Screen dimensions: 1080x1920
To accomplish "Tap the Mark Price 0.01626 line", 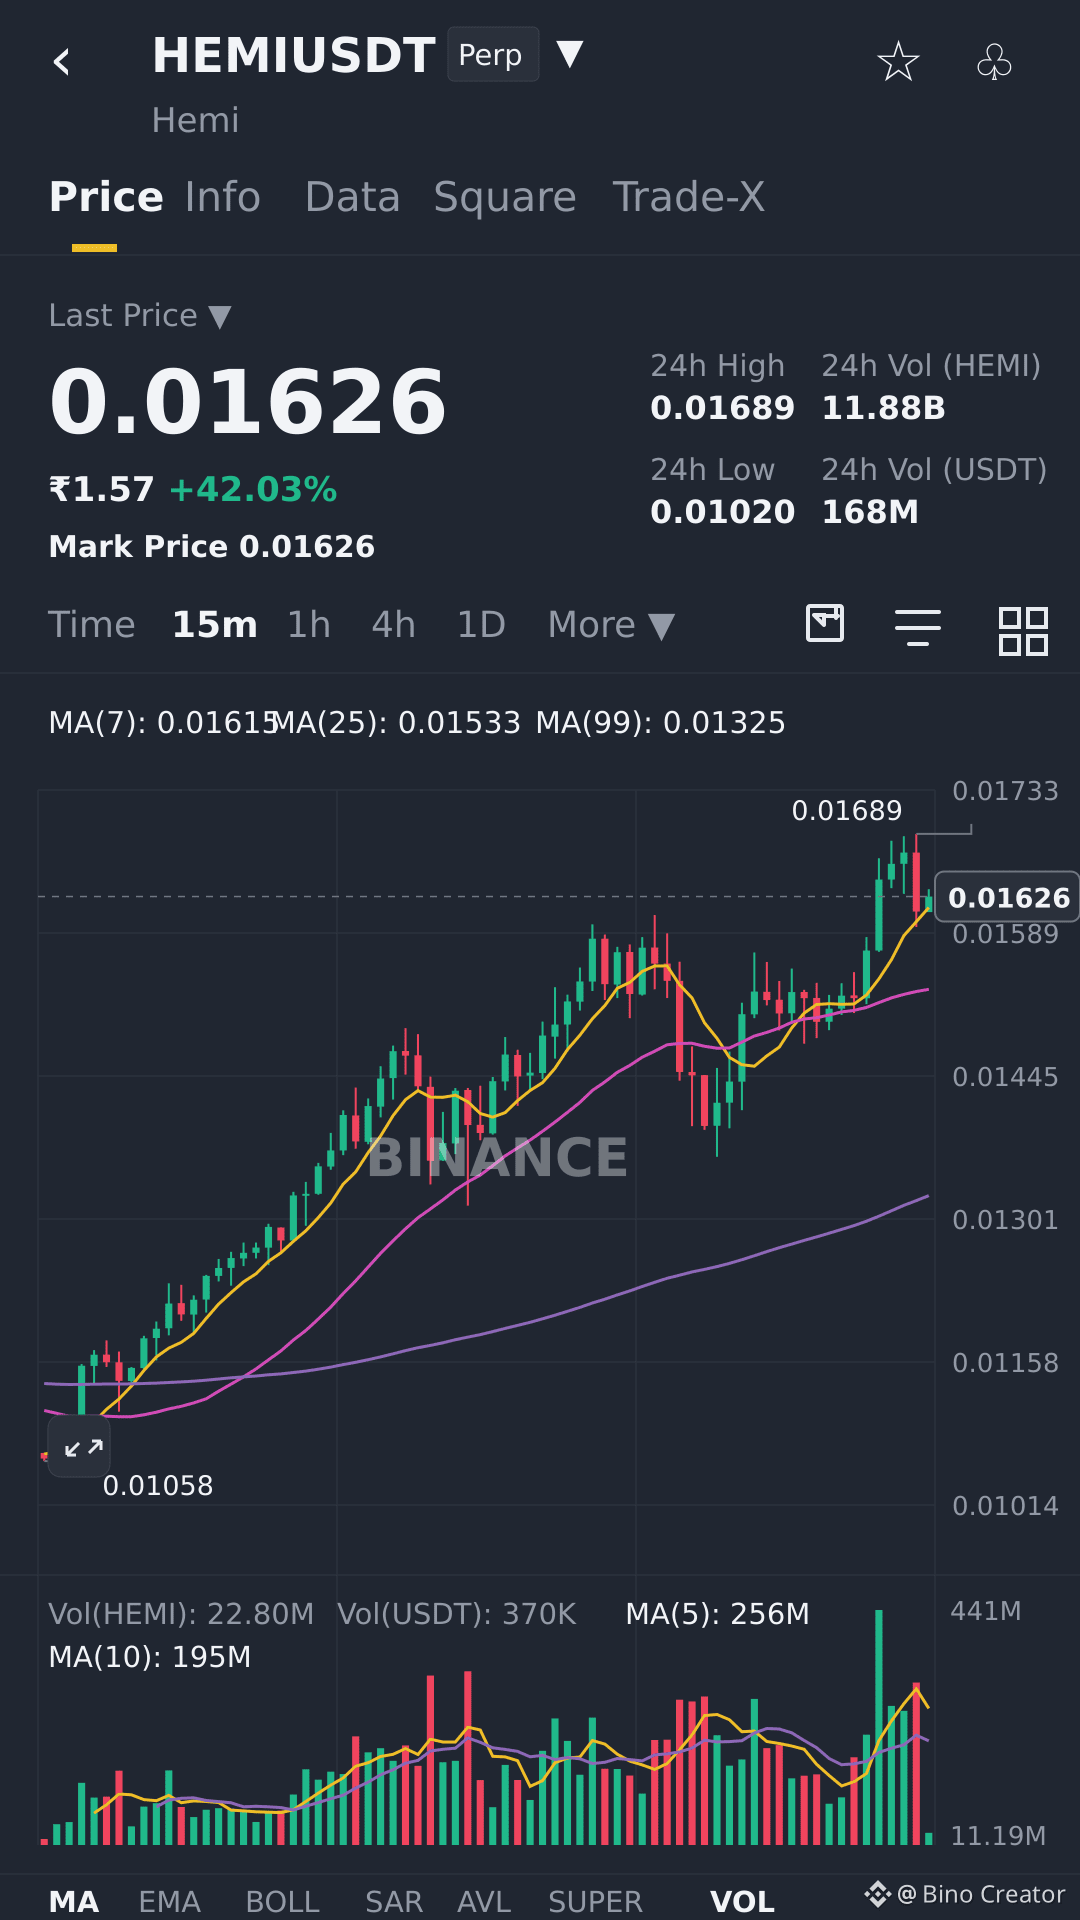I will pyautogui.click(x=212, y=546).
